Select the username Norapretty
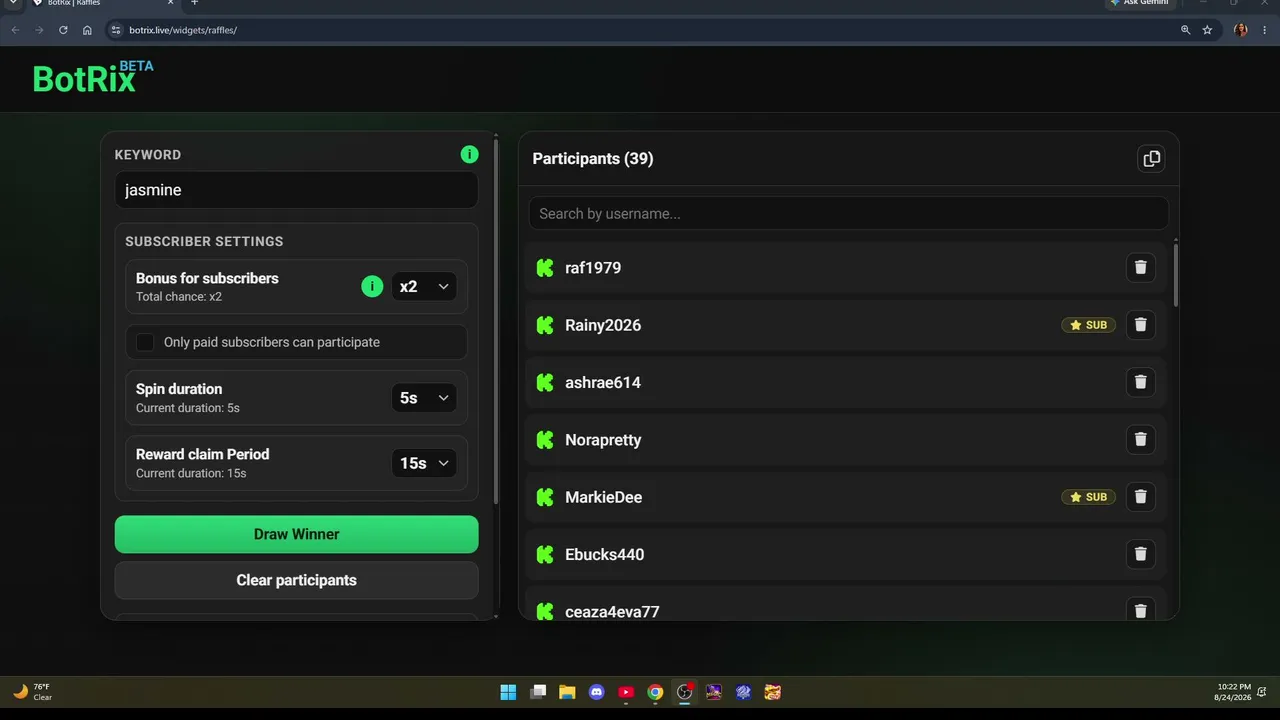This screenshot has width=1280, height=720. pyautogui.click(x=603, y=440)
